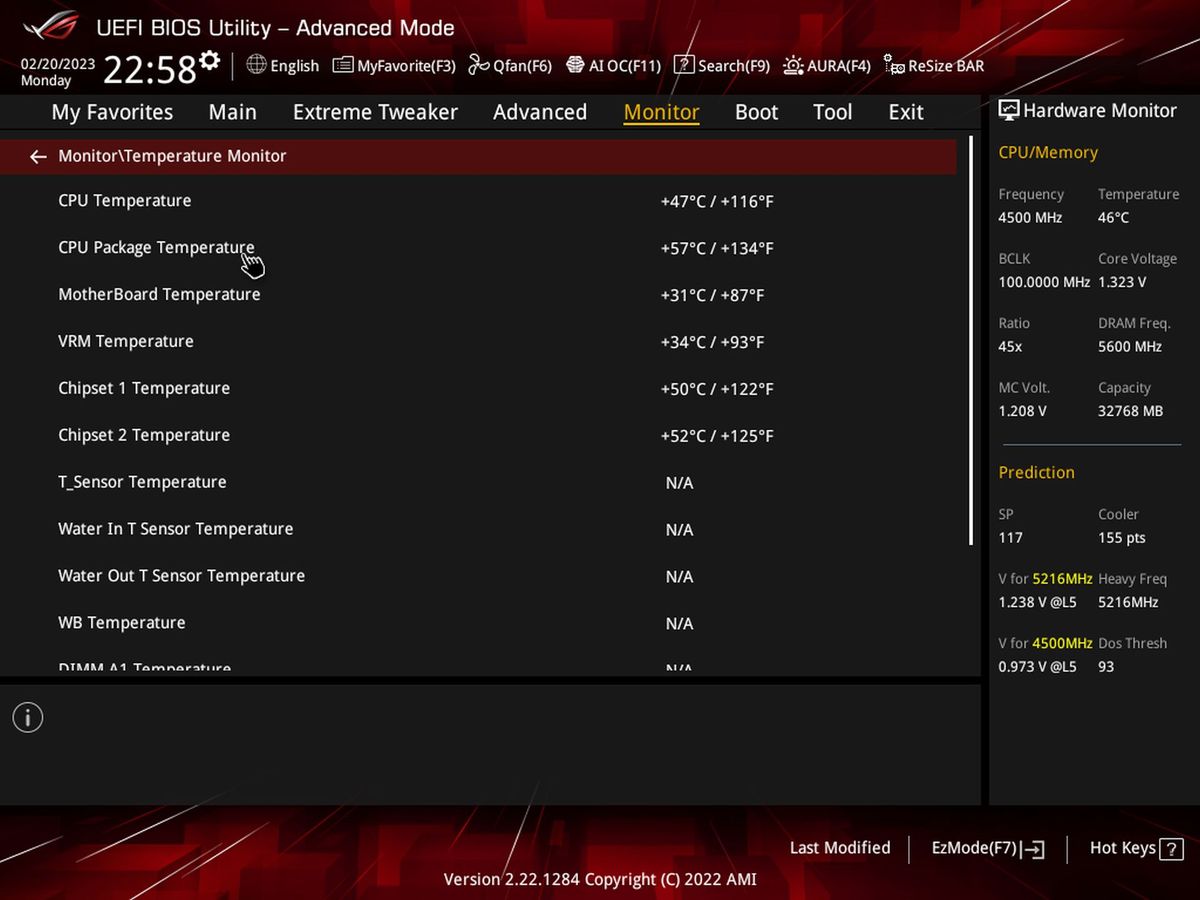Click the +50°C / +122°F value

coord(717,390)
